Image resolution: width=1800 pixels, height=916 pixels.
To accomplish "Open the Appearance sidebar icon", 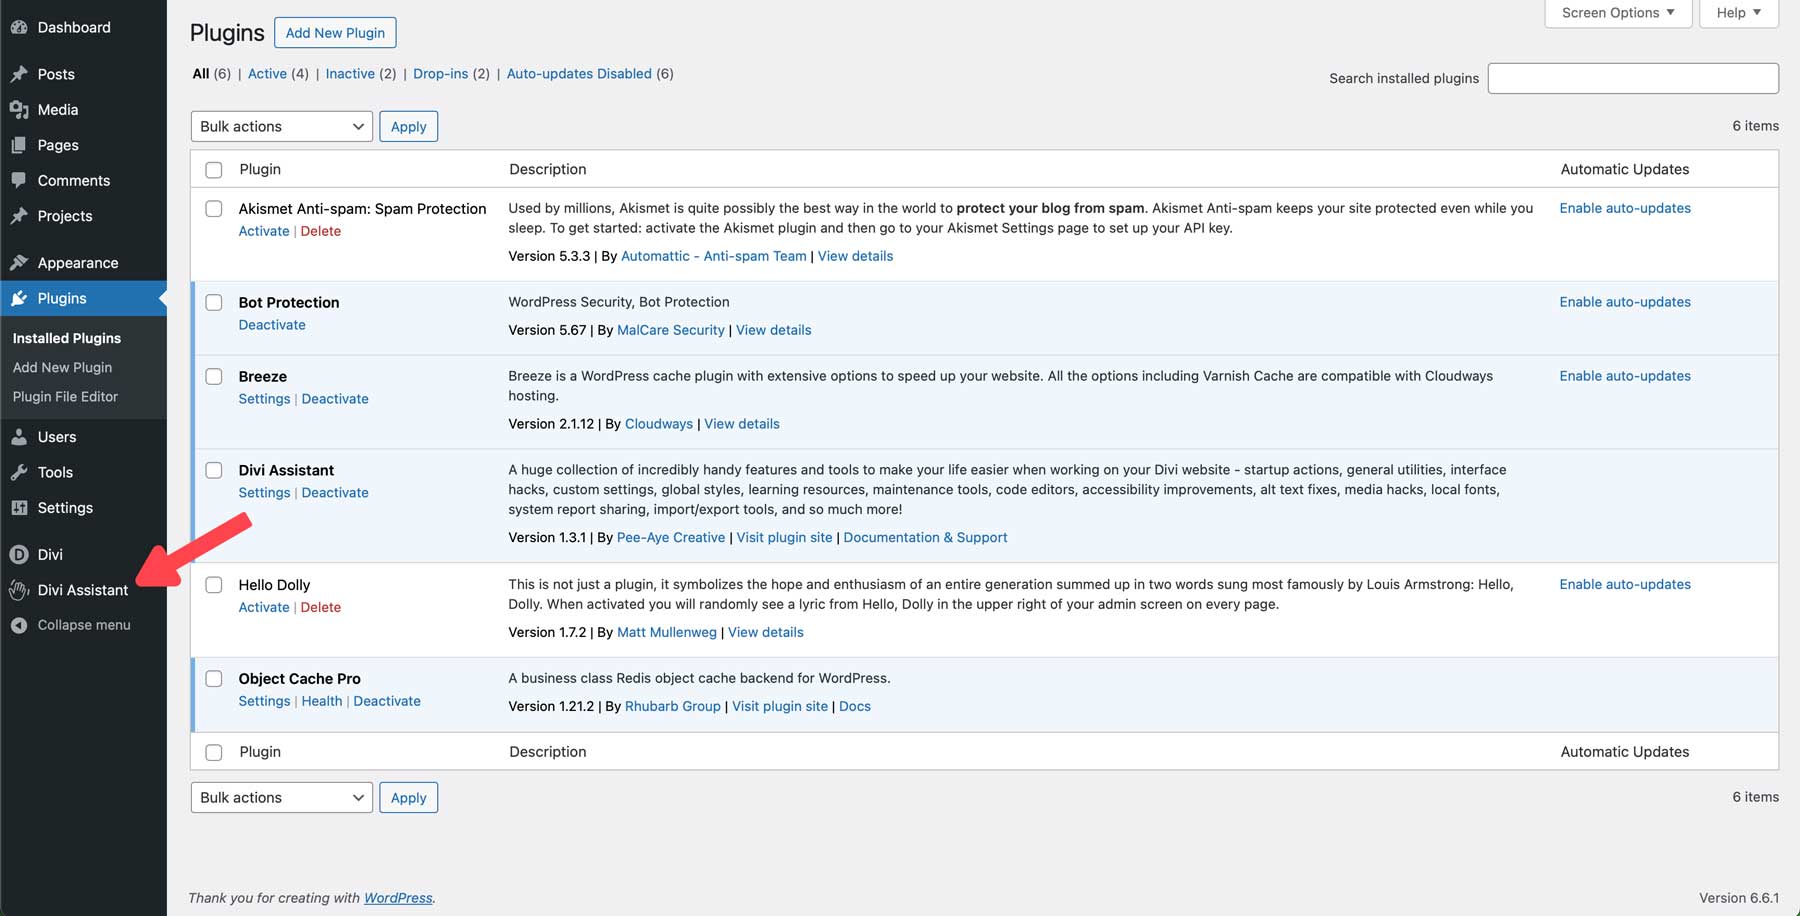I will pyautogui.click(x=20, y=262).
